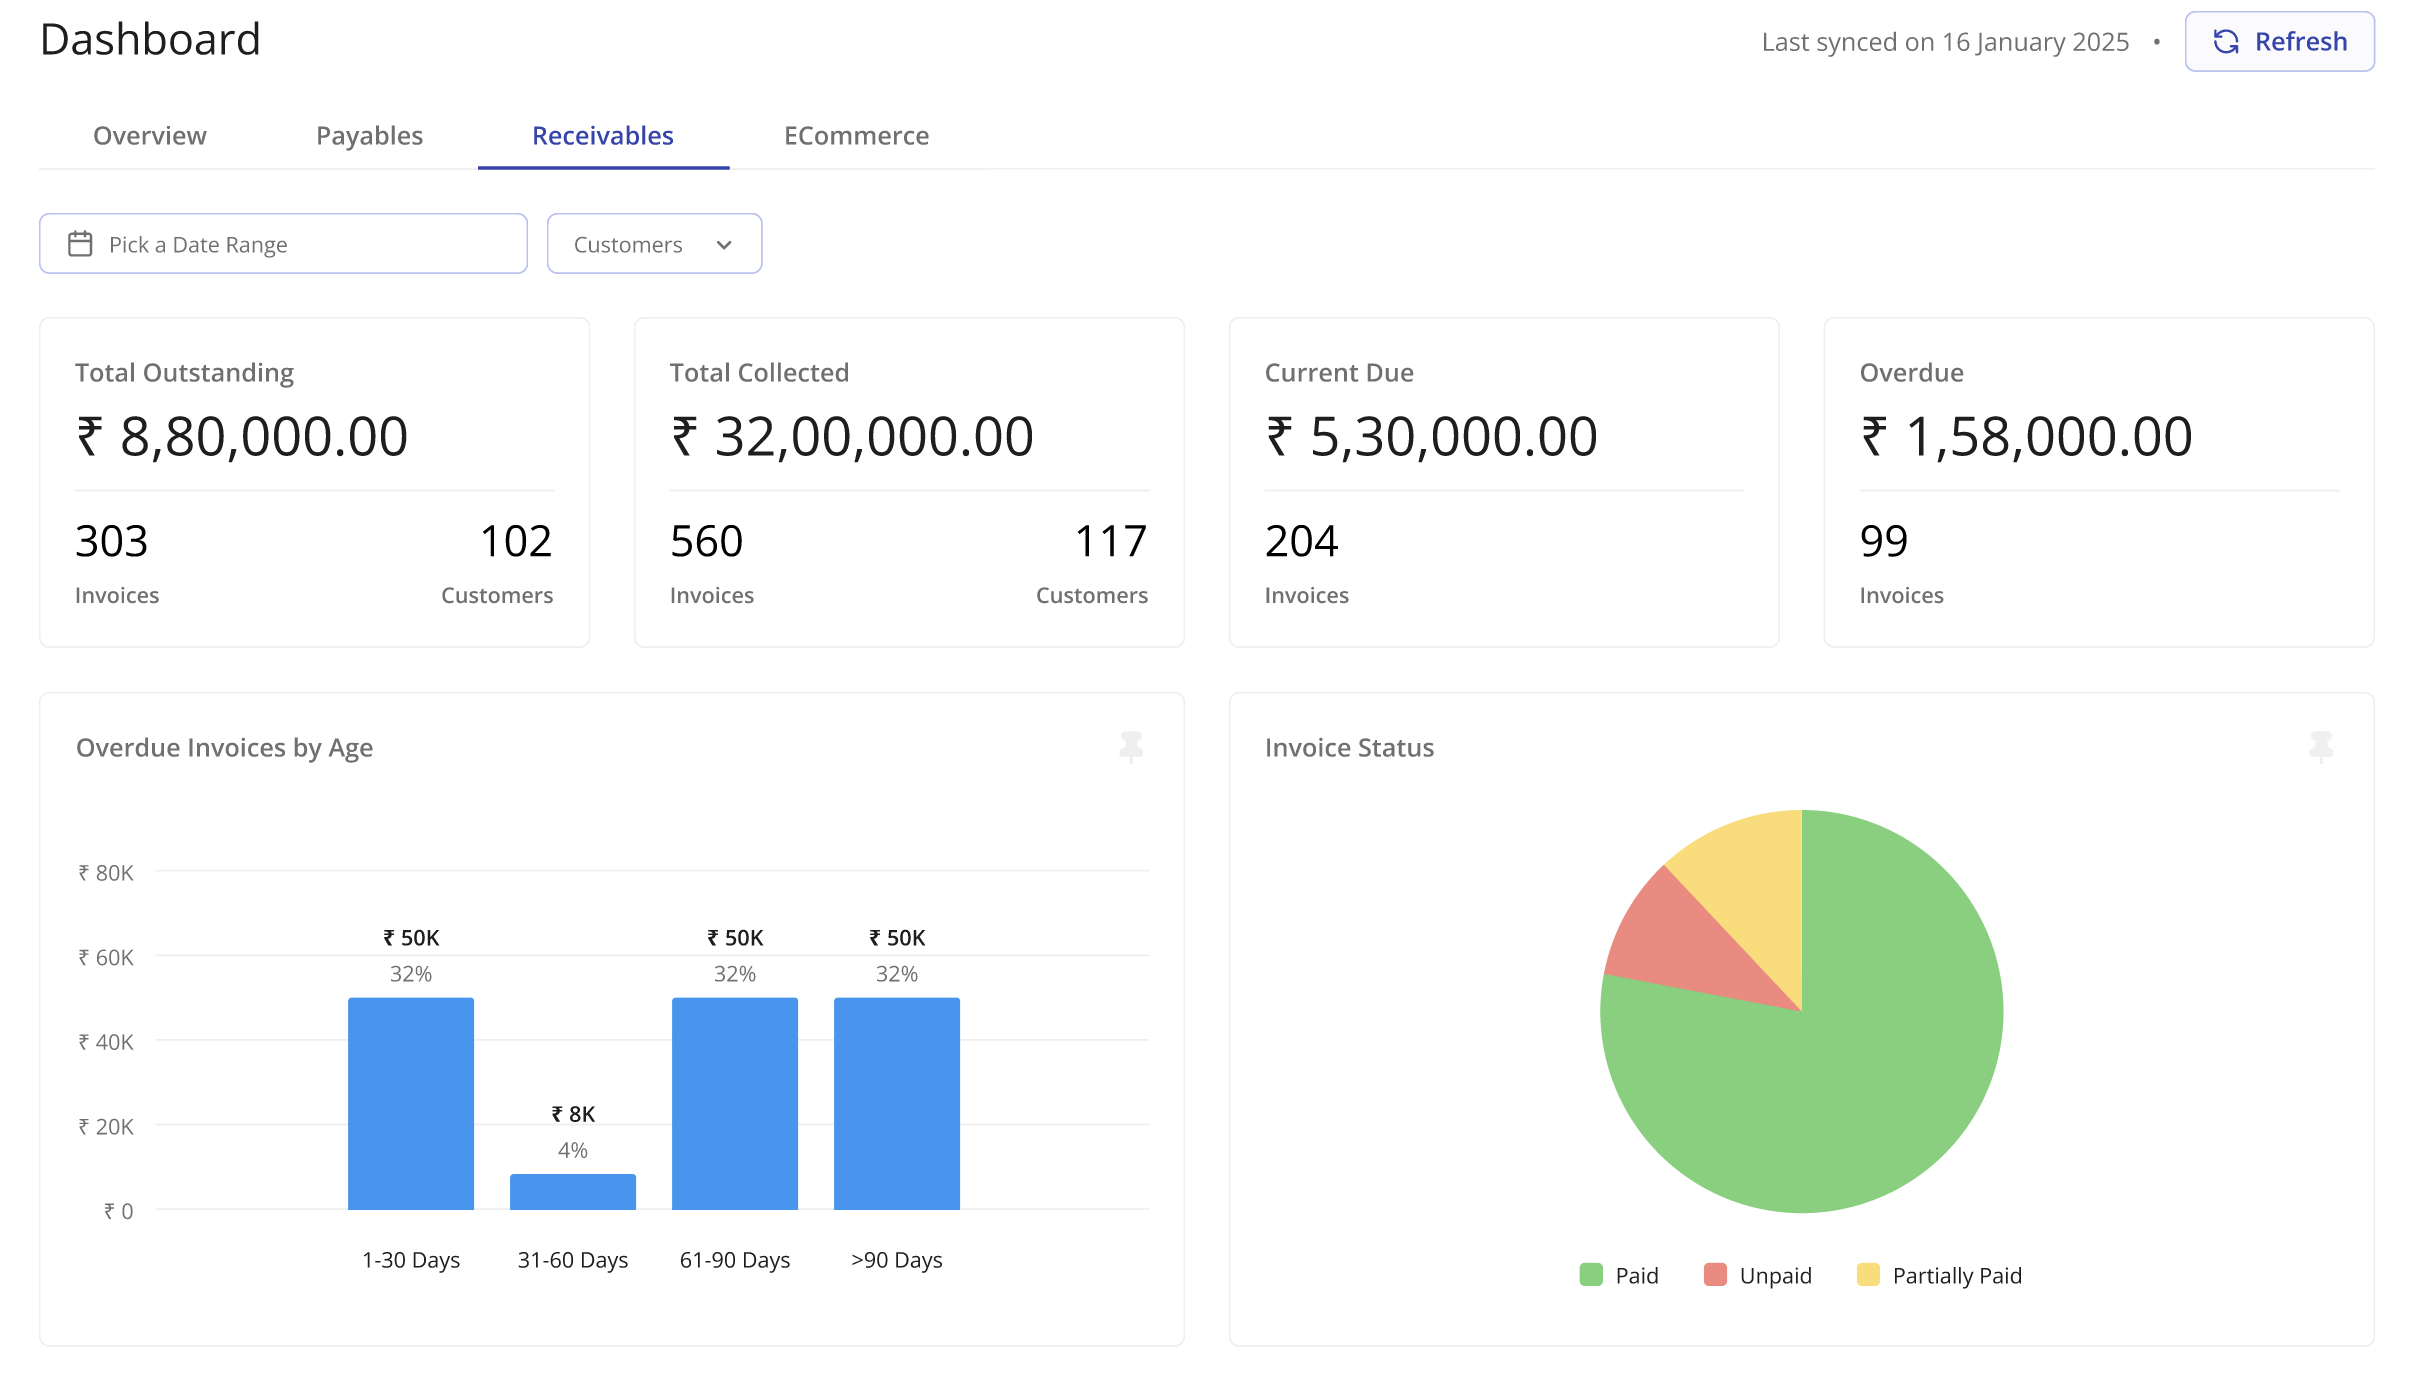Click the calendar icon in date range field
This screenshot has height=1382, width=2414.
80,244
